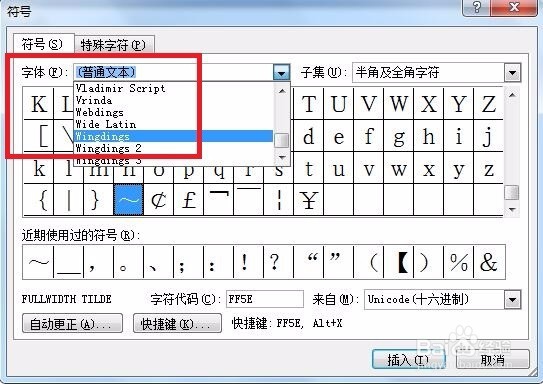Select the not sign symbol cell
This screenshot has height=384, width=543.
pos(219,200)
